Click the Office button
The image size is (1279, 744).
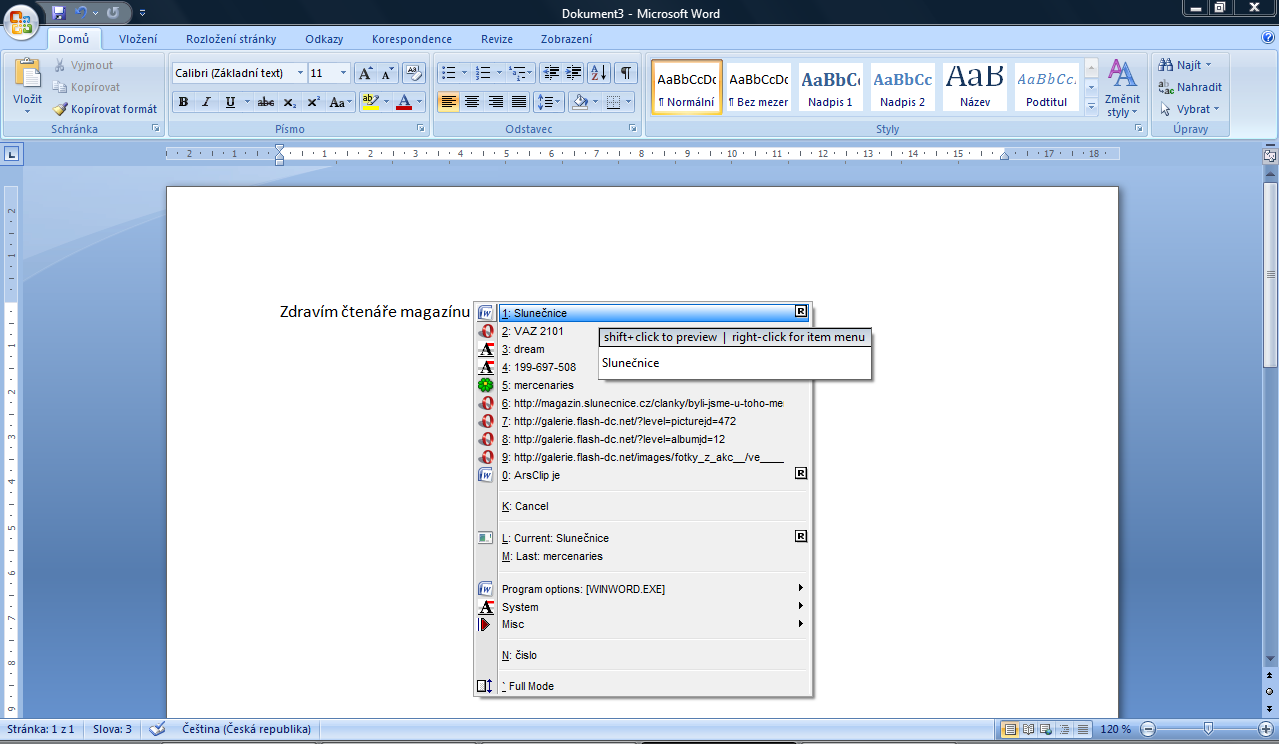pyautogui.click(x=20, y=20)
